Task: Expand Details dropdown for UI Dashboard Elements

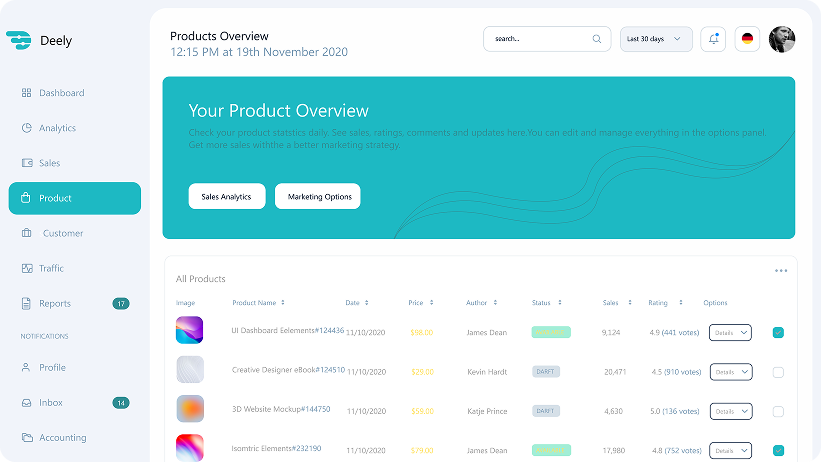Action: [730, 333]
